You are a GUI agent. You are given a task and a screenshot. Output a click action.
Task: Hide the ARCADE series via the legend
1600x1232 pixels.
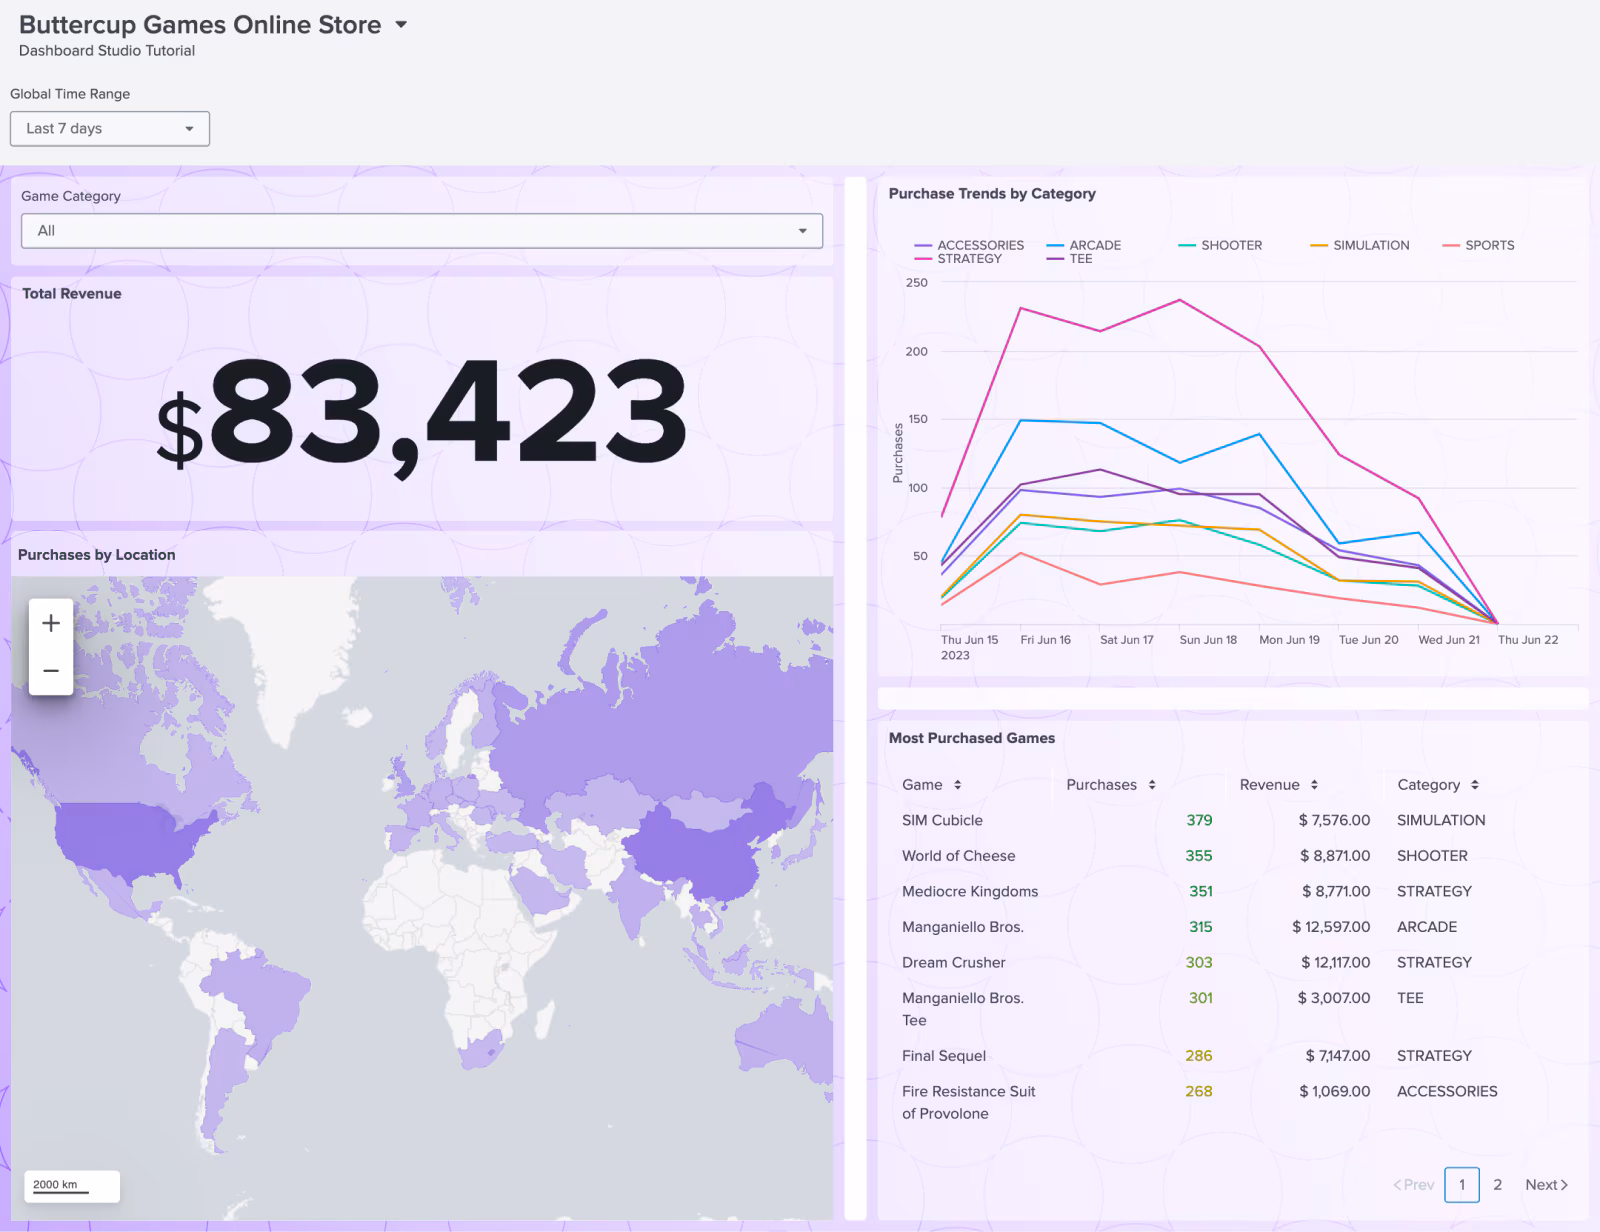[x=1094, y=245]
